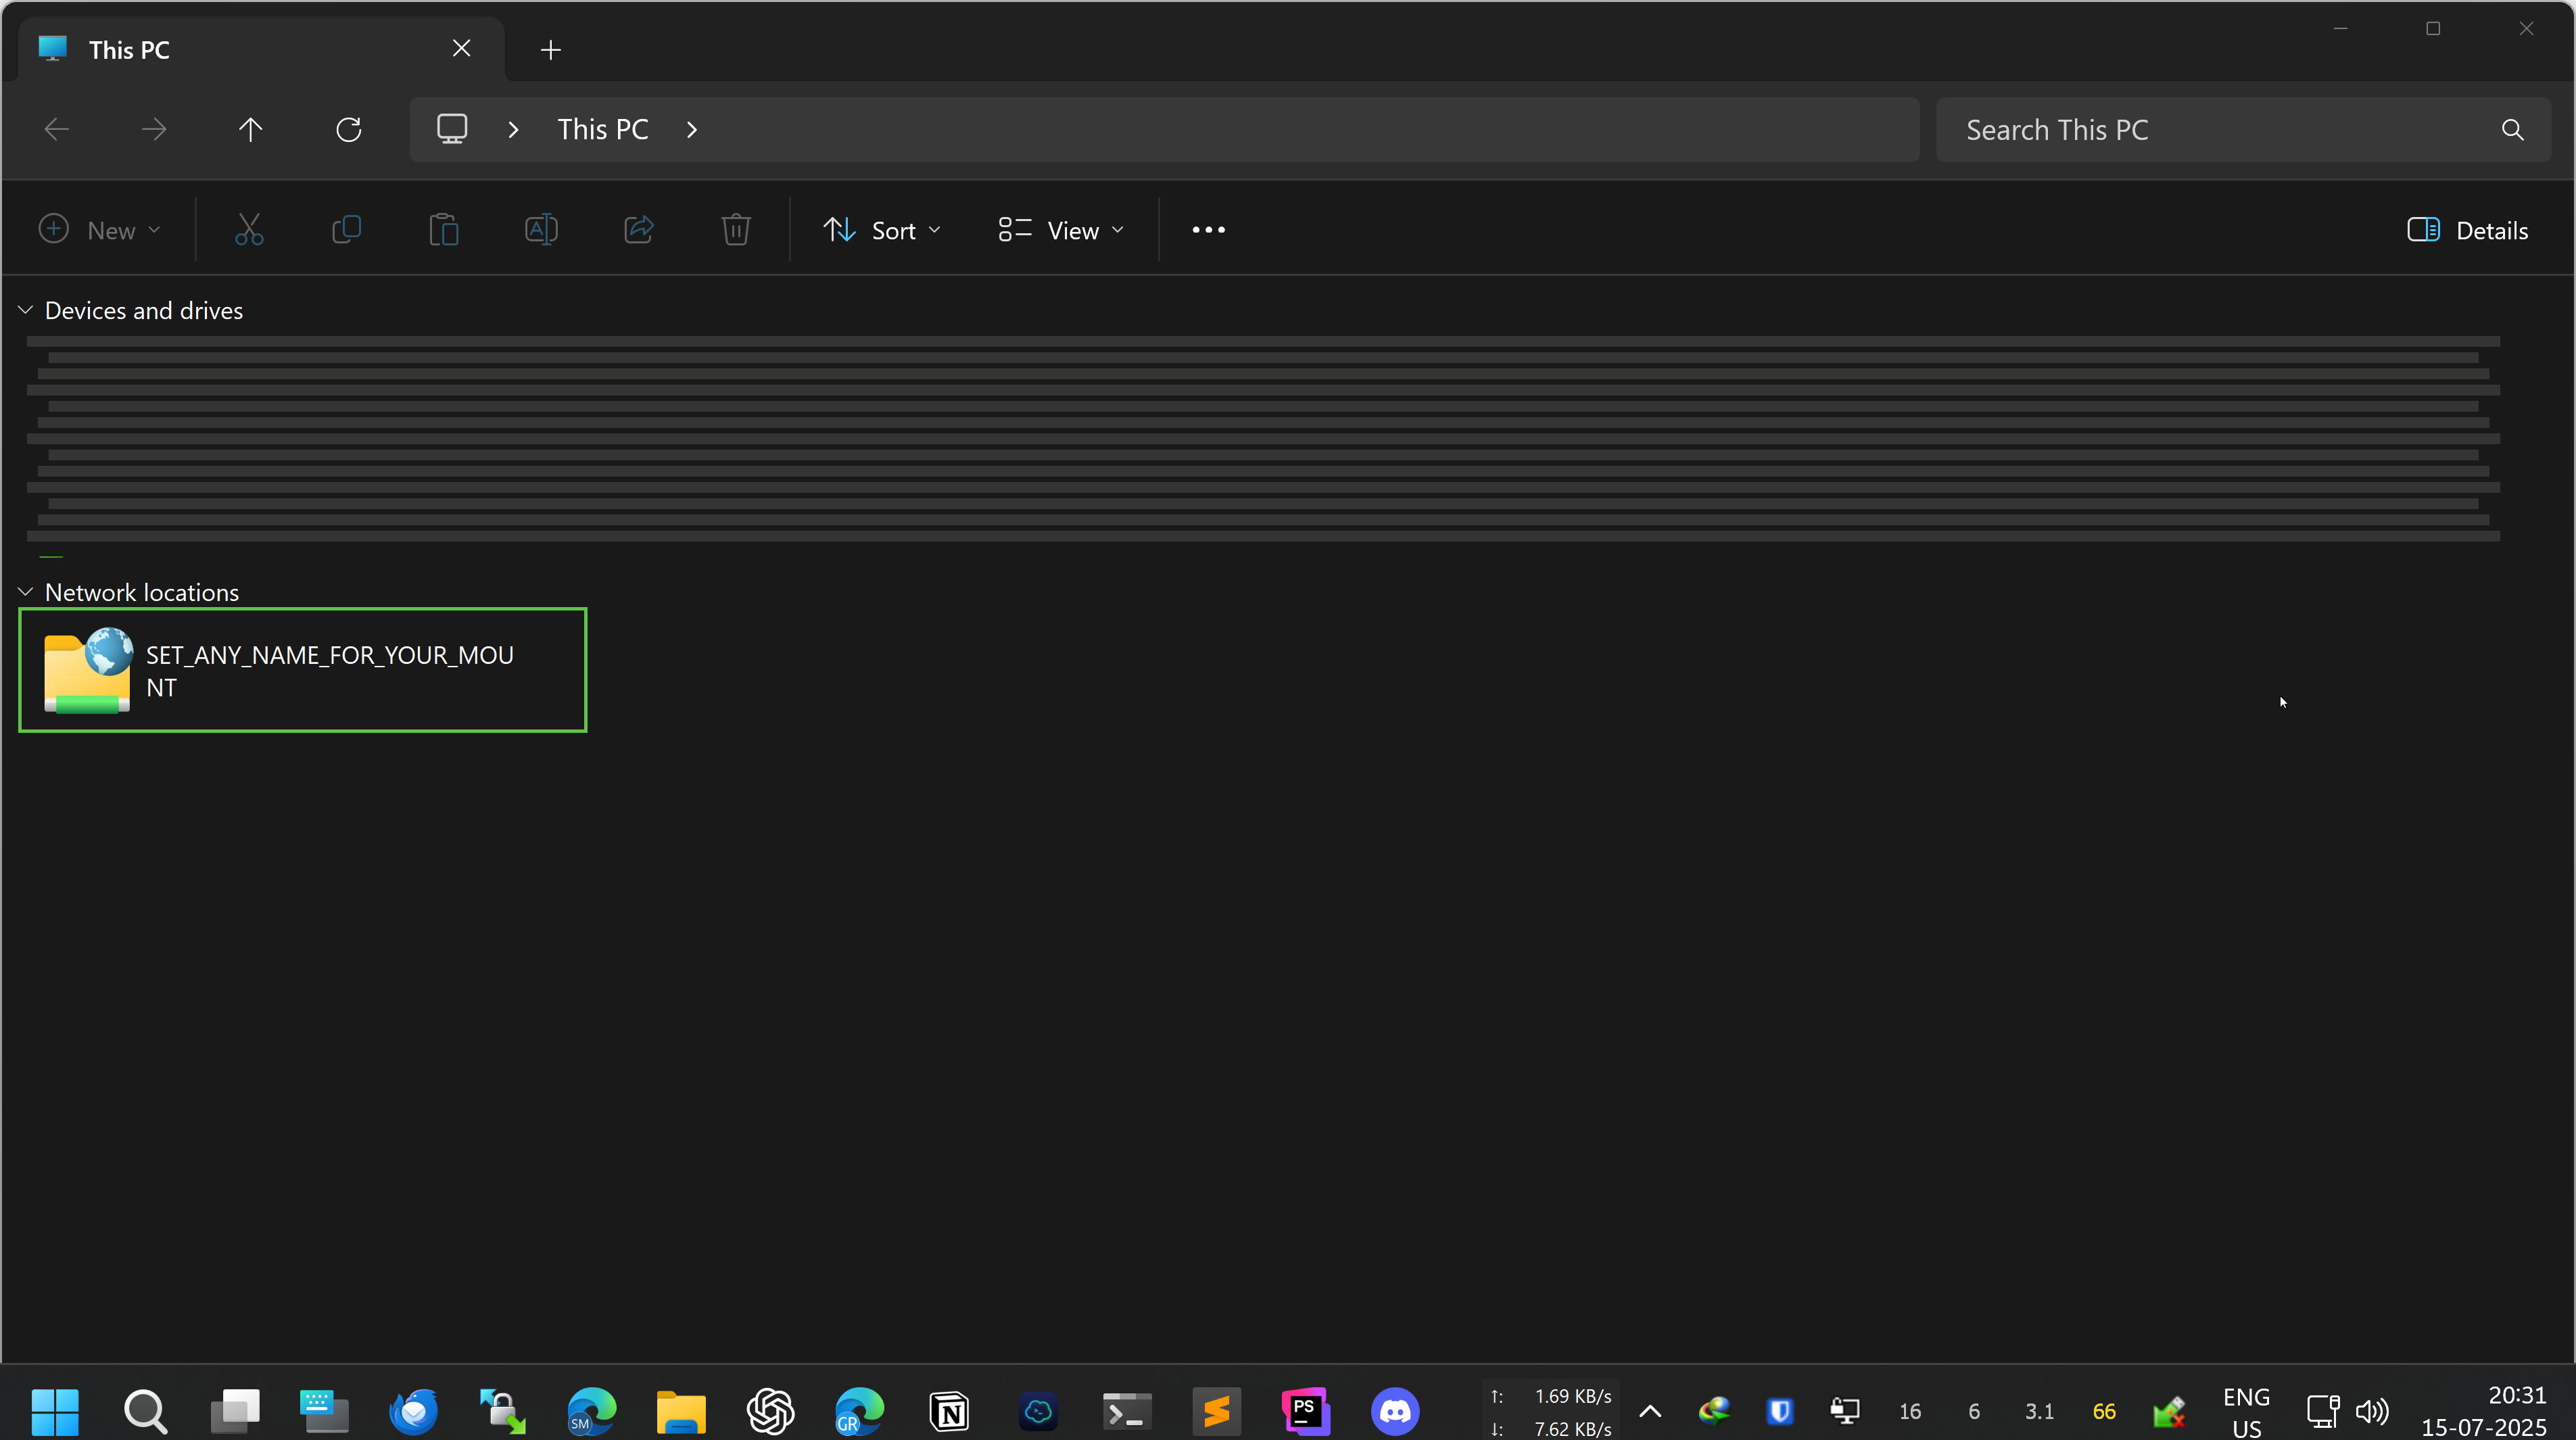Open Task View in taskbar
Screen dimensions: 2576x1440
[235, 1411]
